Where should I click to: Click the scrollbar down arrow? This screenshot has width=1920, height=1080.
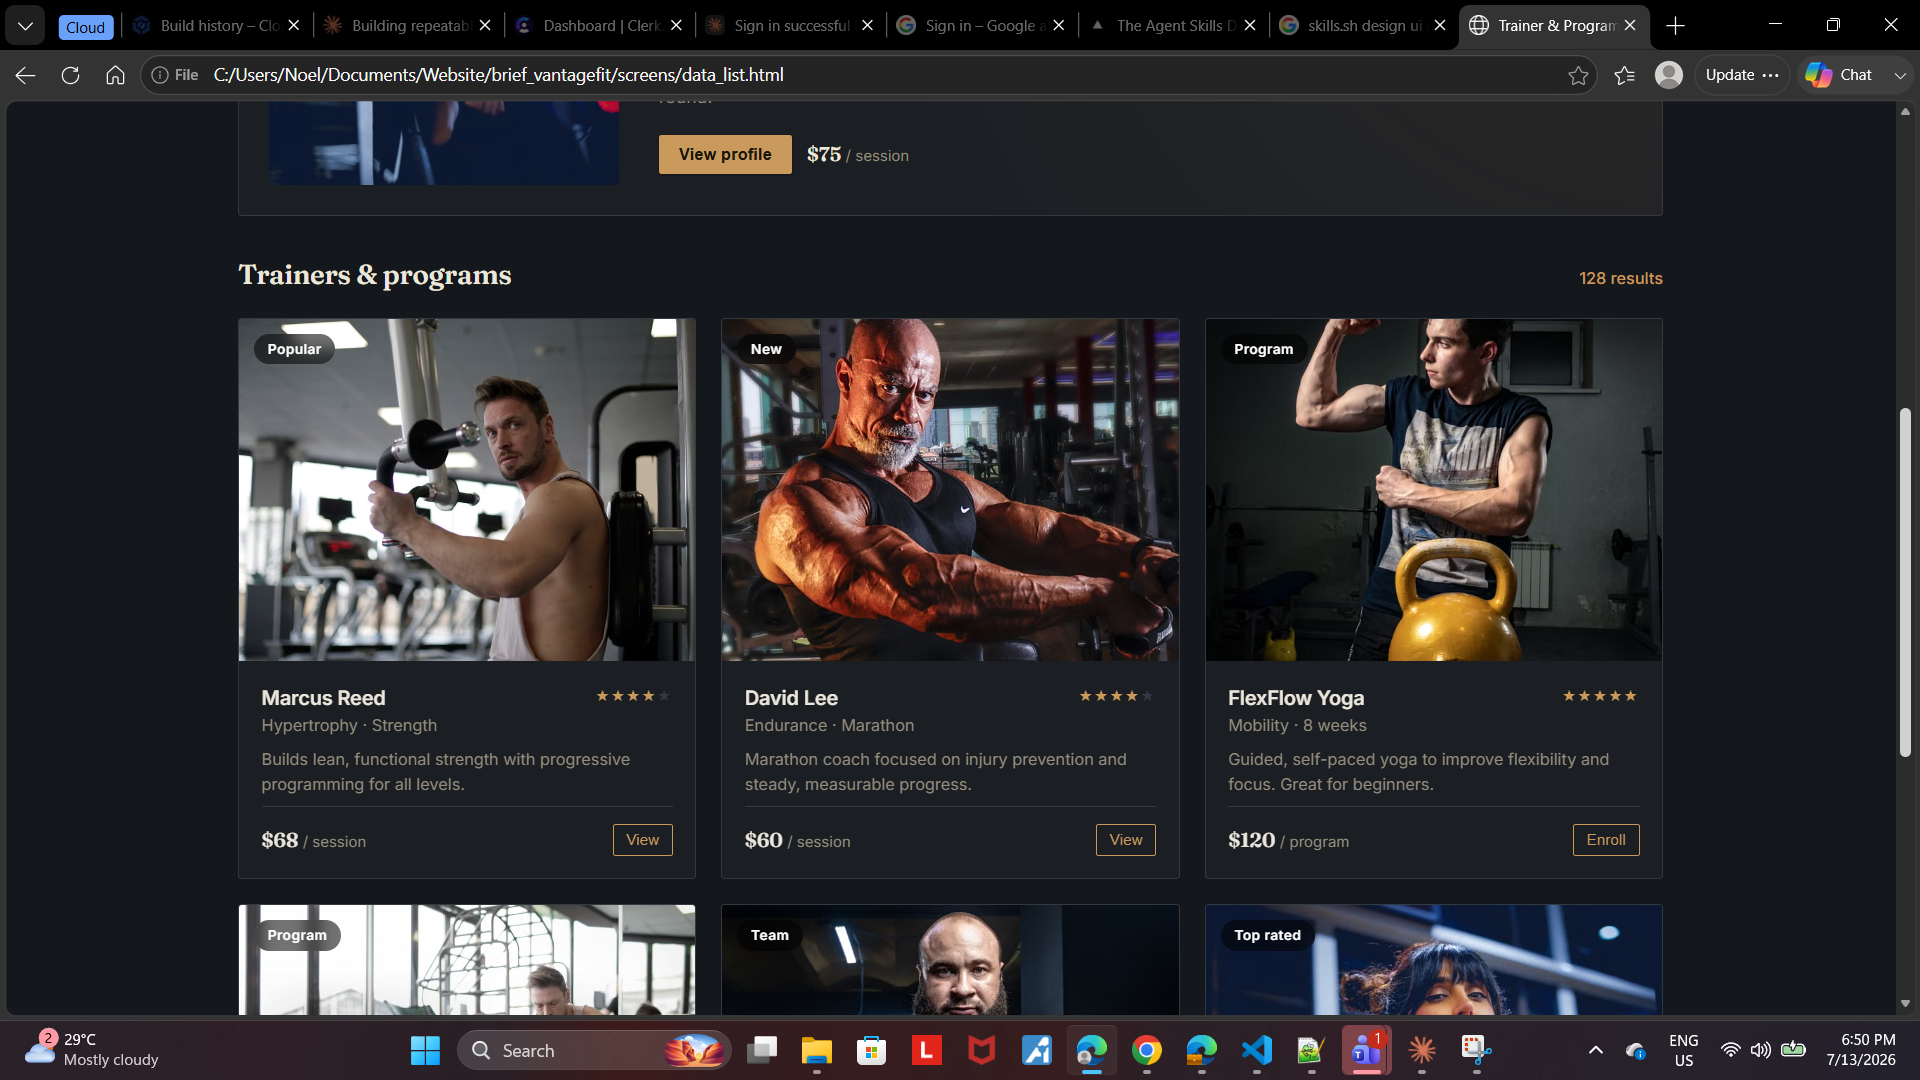[x=1905, y=1003]
